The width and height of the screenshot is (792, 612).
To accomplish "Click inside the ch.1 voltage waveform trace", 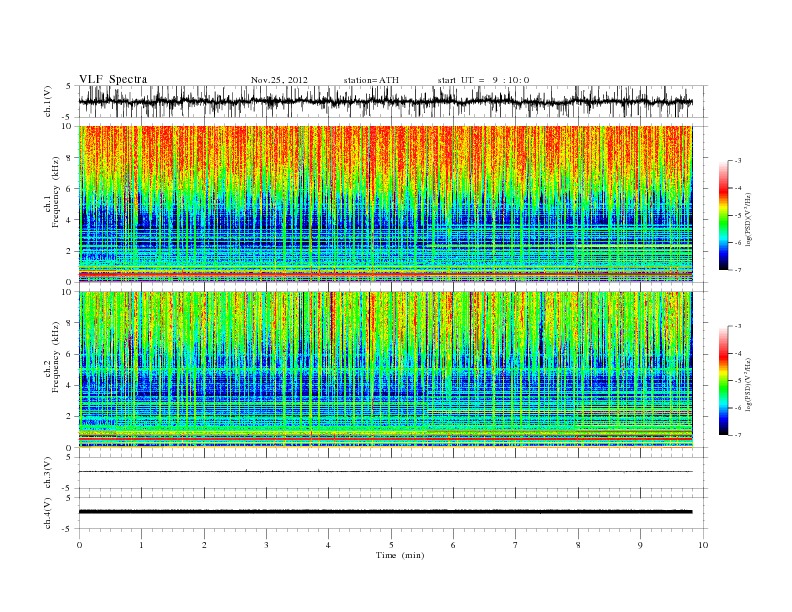I will coord(385,101).
